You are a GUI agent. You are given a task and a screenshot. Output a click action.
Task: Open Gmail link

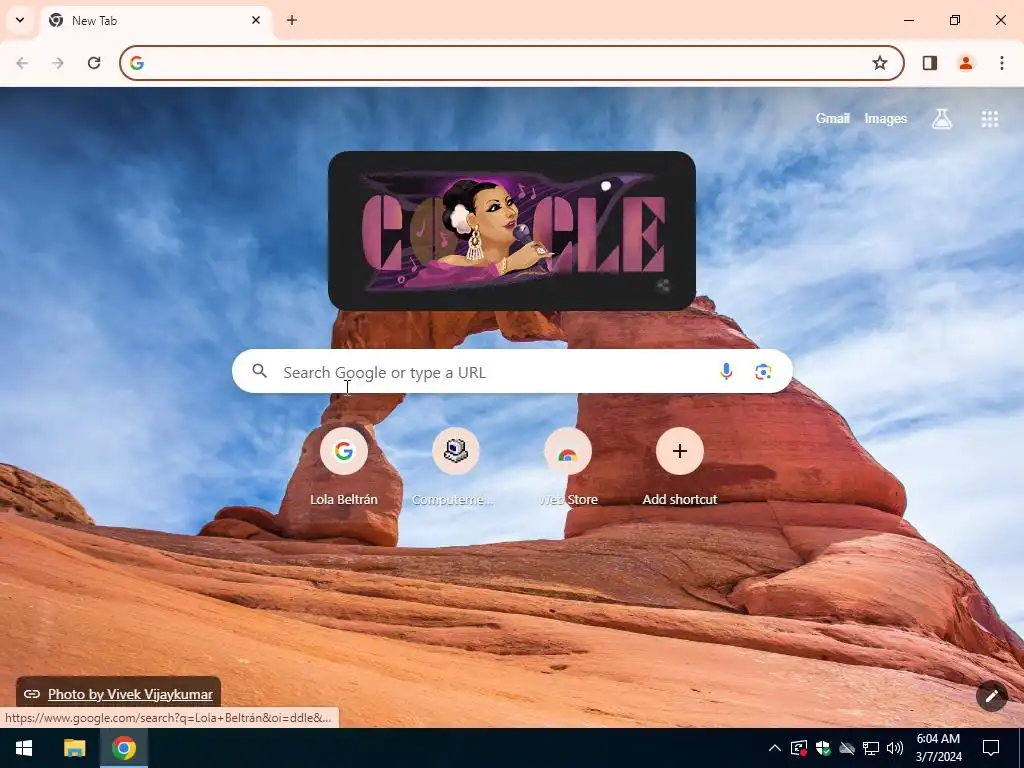(833, 118)
